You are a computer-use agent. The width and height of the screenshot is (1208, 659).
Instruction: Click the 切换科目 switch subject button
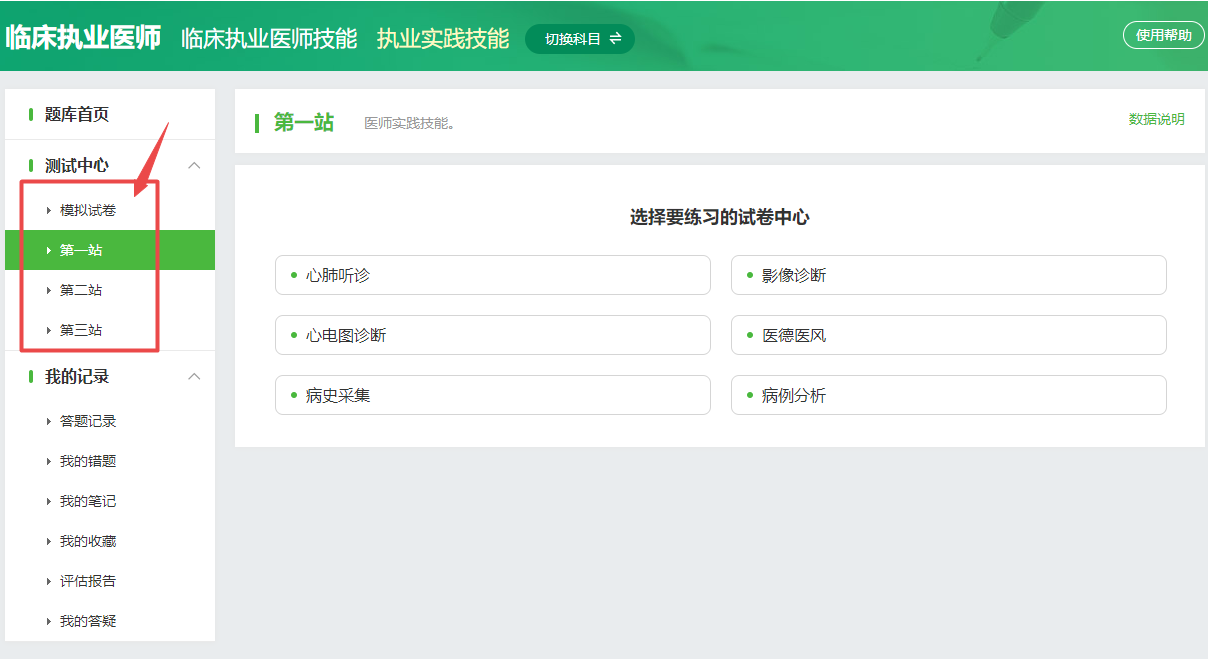pyautogui.click(x=580, y=39)
